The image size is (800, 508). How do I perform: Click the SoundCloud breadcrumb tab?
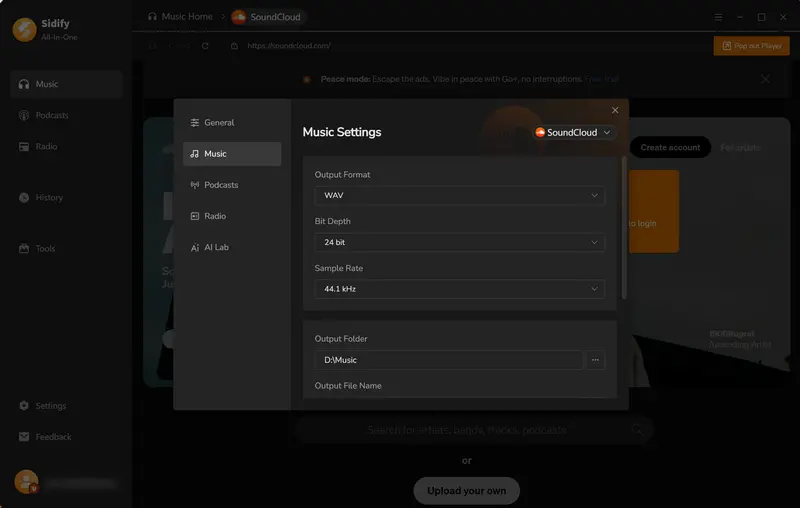pos(267,17)
